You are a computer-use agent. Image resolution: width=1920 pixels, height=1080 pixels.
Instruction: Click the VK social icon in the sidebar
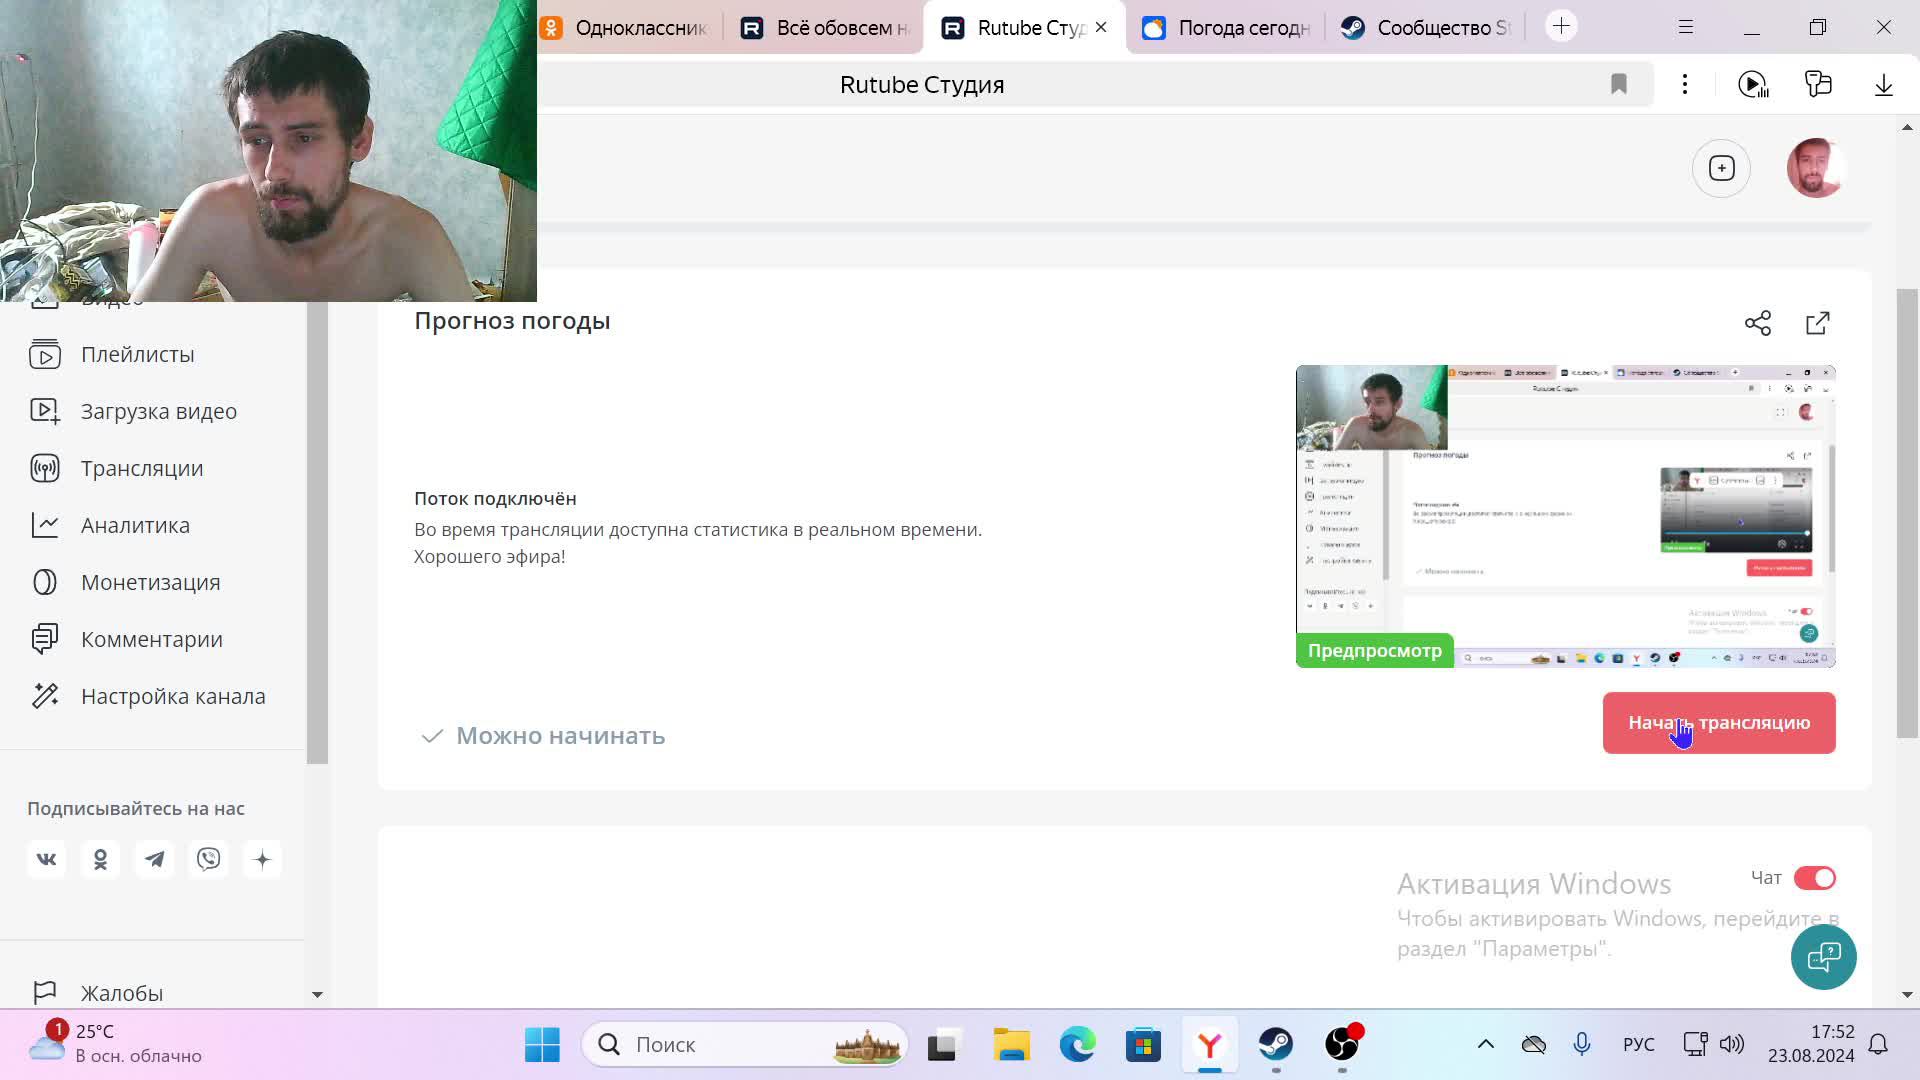[46, 859]
